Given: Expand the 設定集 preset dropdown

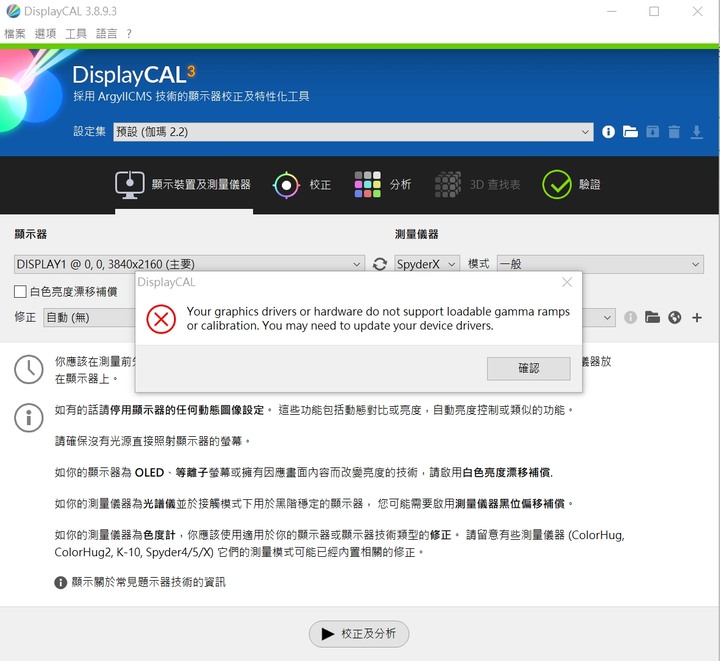Looking at the screenshot, I should pyautogui.click(x=353, y=132).
